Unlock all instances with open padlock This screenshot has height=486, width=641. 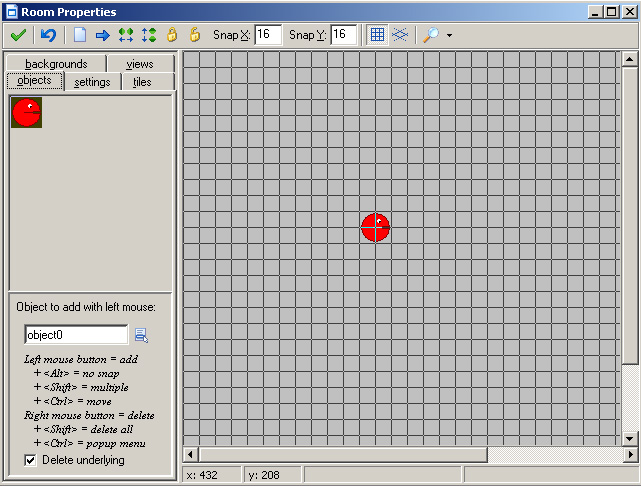(x=195, y=35)
